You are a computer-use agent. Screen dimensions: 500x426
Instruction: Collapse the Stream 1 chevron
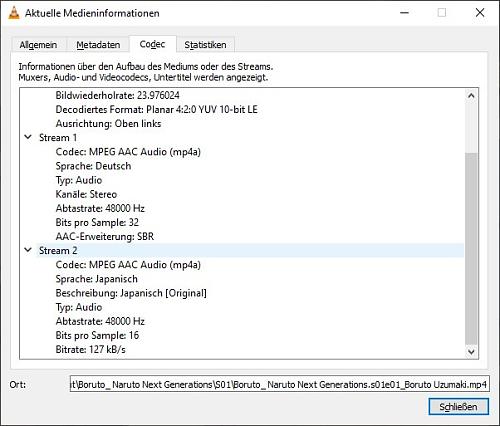point(28,137)
